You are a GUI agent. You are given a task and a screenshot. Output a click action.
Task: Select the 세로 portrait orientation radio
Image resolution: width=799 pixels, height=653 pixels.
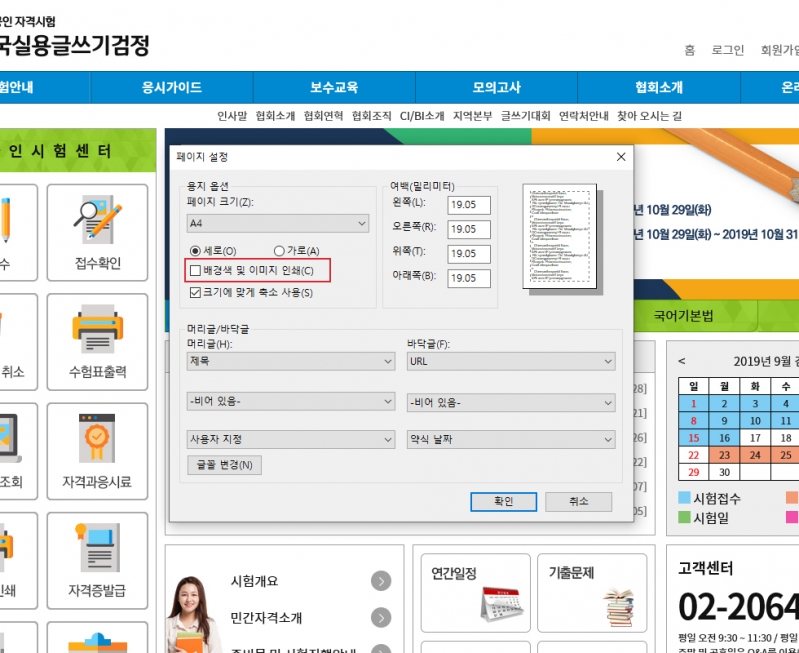195,251
